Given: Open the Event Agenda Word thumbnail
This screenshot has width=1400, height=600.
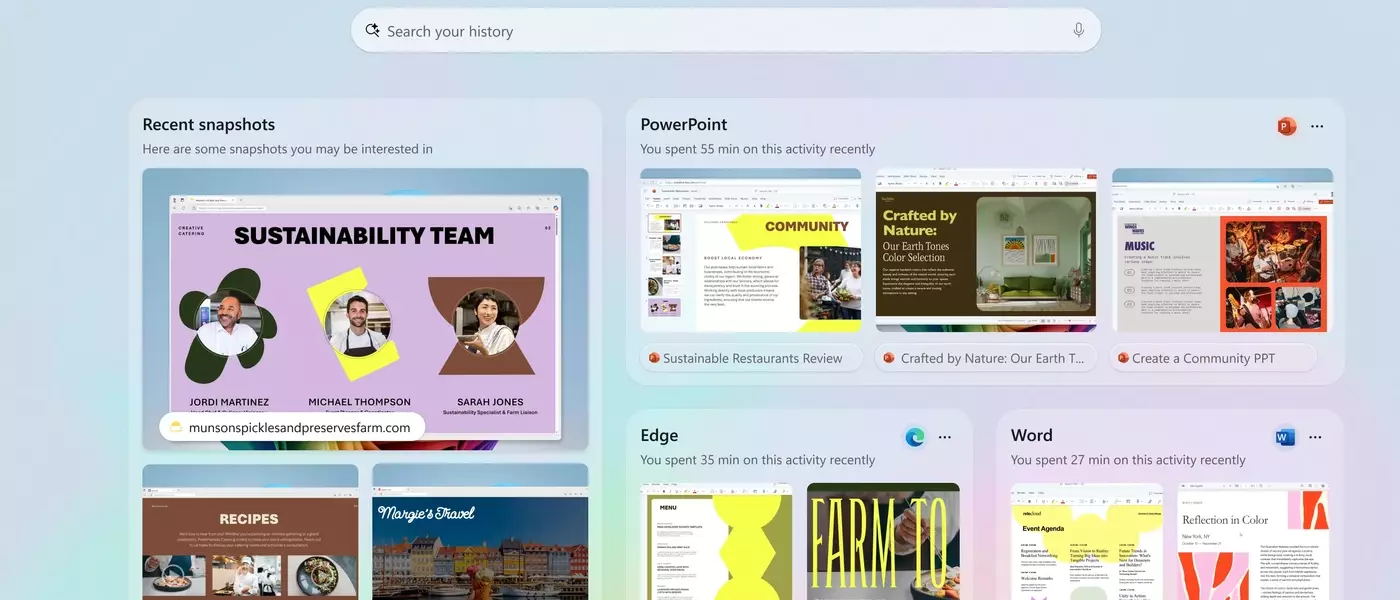Looking at the screenshot, I should pyautogui.click(x=1086, y=541).
